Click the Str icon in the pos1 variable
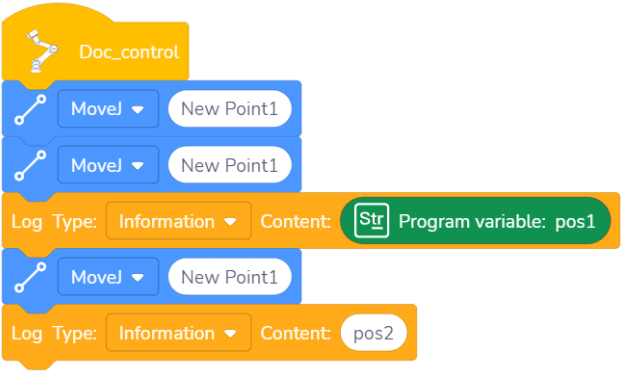This screenshot has width=623, height=371. tap(371, 220)
